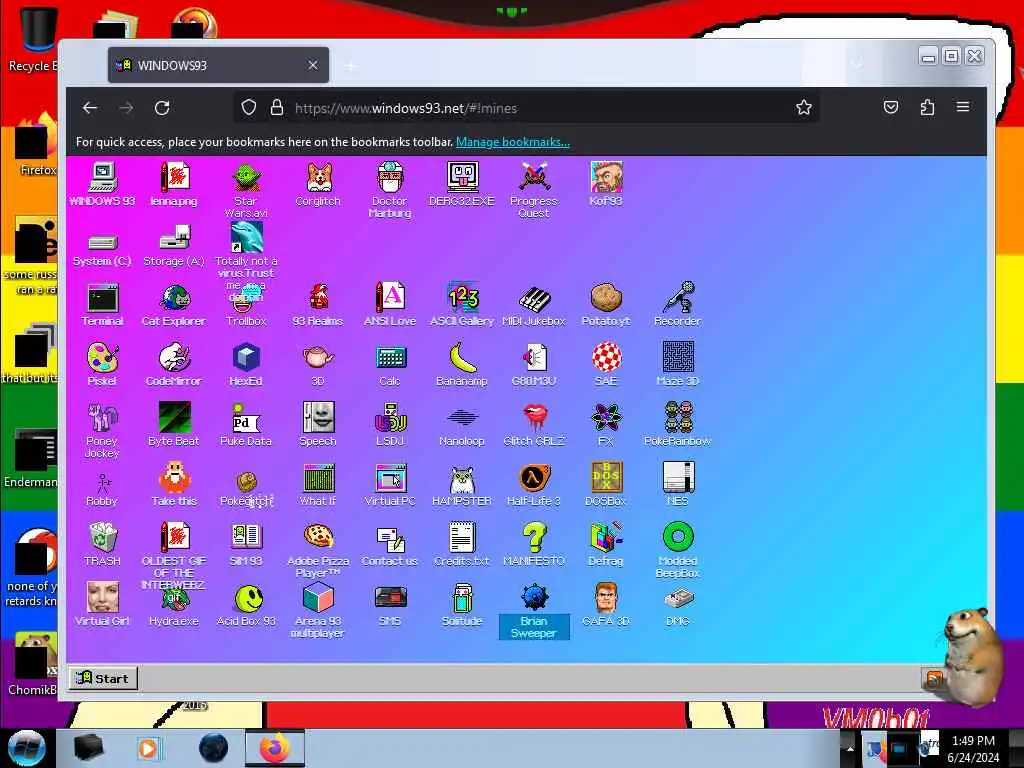Reload the current page
The width and height of the screenshot is (1024, 768).
point(162,108)
